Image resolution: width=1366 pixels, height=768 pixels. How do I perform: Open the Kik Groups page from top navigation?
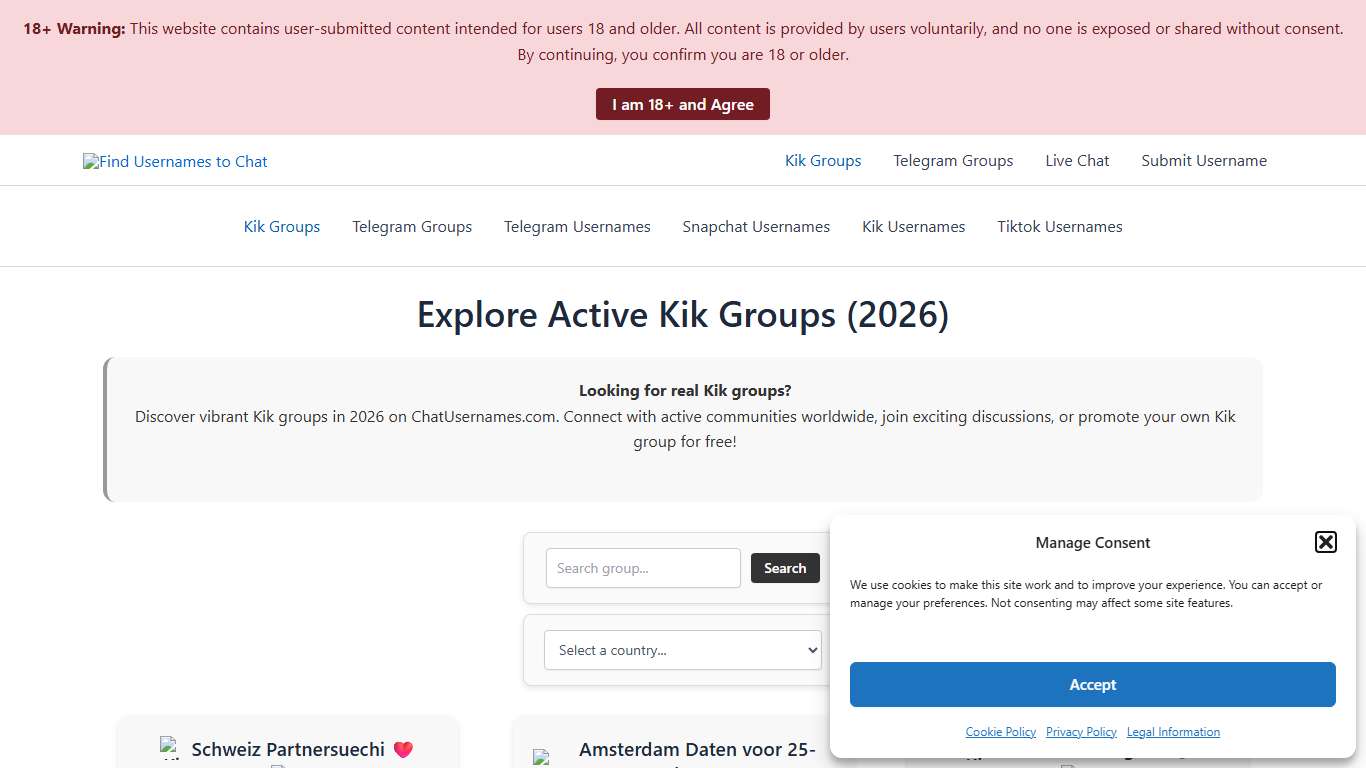[x=822, y=160]
